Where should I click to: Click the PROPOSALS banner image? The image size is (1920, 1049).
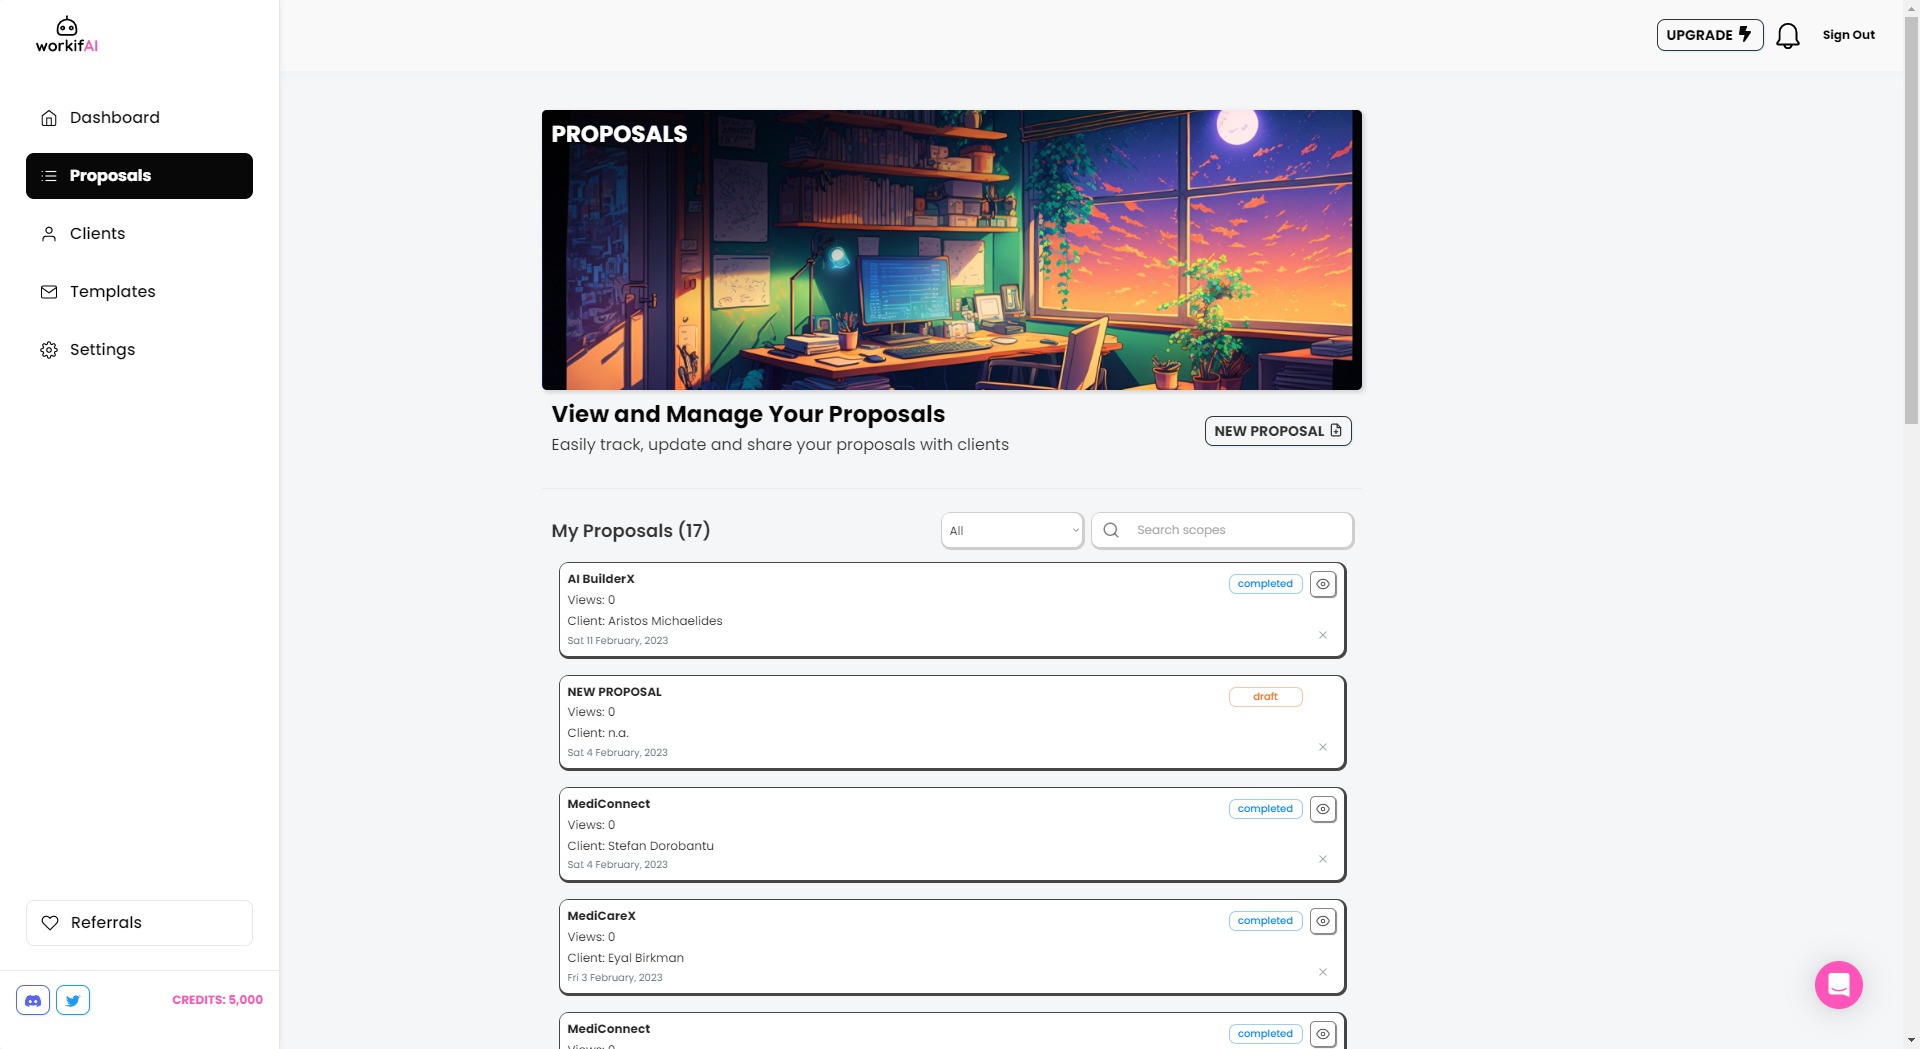click(x=952, y=250)
